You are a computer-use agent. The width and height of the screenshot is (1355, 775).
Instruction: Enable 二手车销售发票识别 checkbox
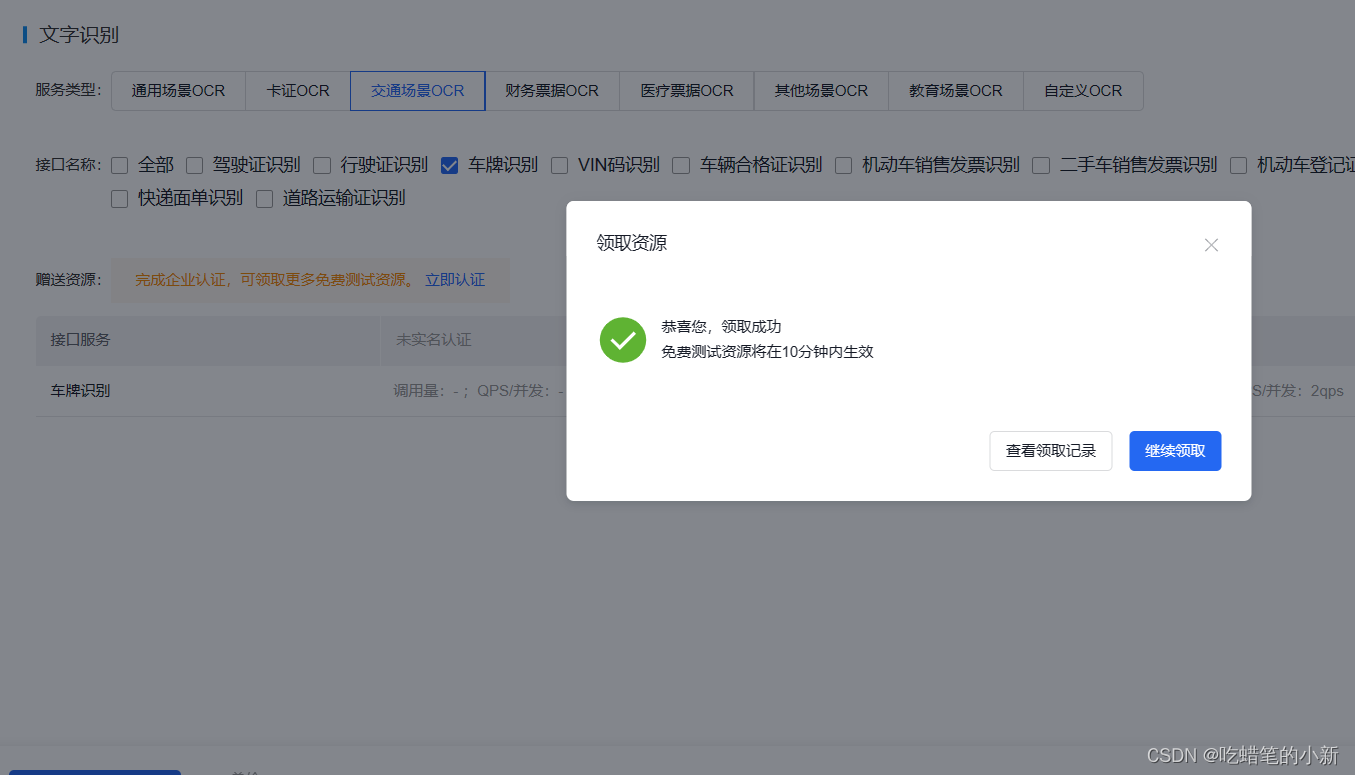tap(1041, 165)
